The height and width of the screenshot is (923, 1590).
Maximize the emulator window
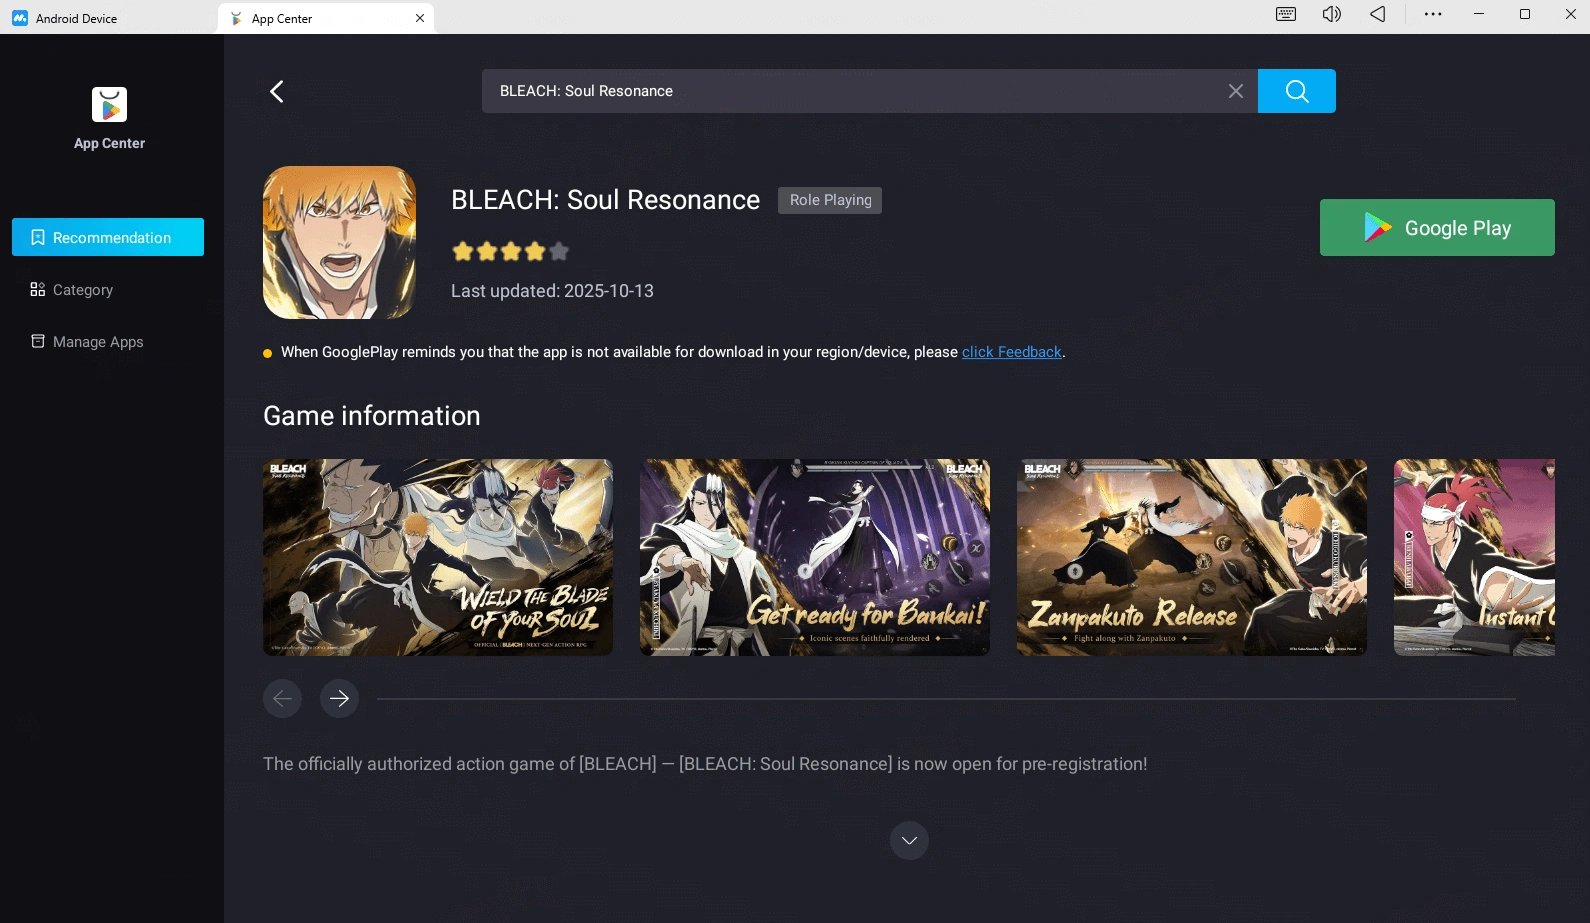coord(1525,14)
